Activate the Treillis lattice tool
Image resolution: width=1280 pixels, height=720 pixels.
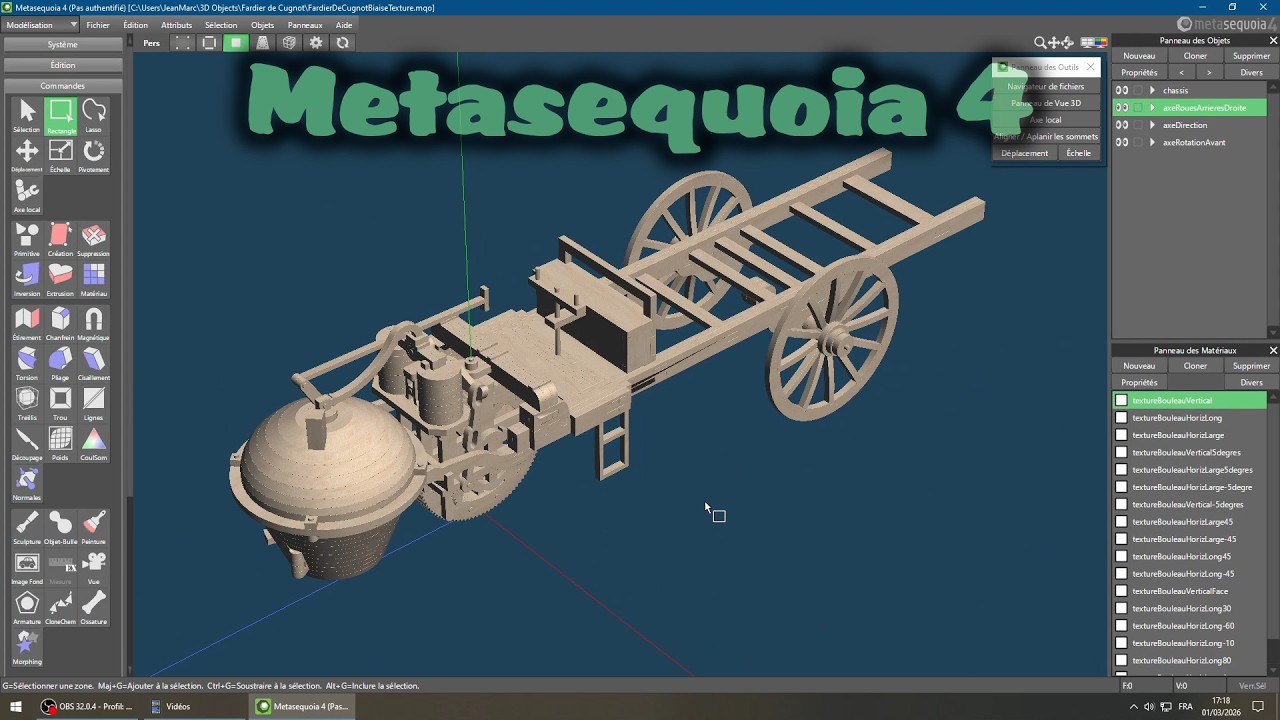click(x=27, y=404)
